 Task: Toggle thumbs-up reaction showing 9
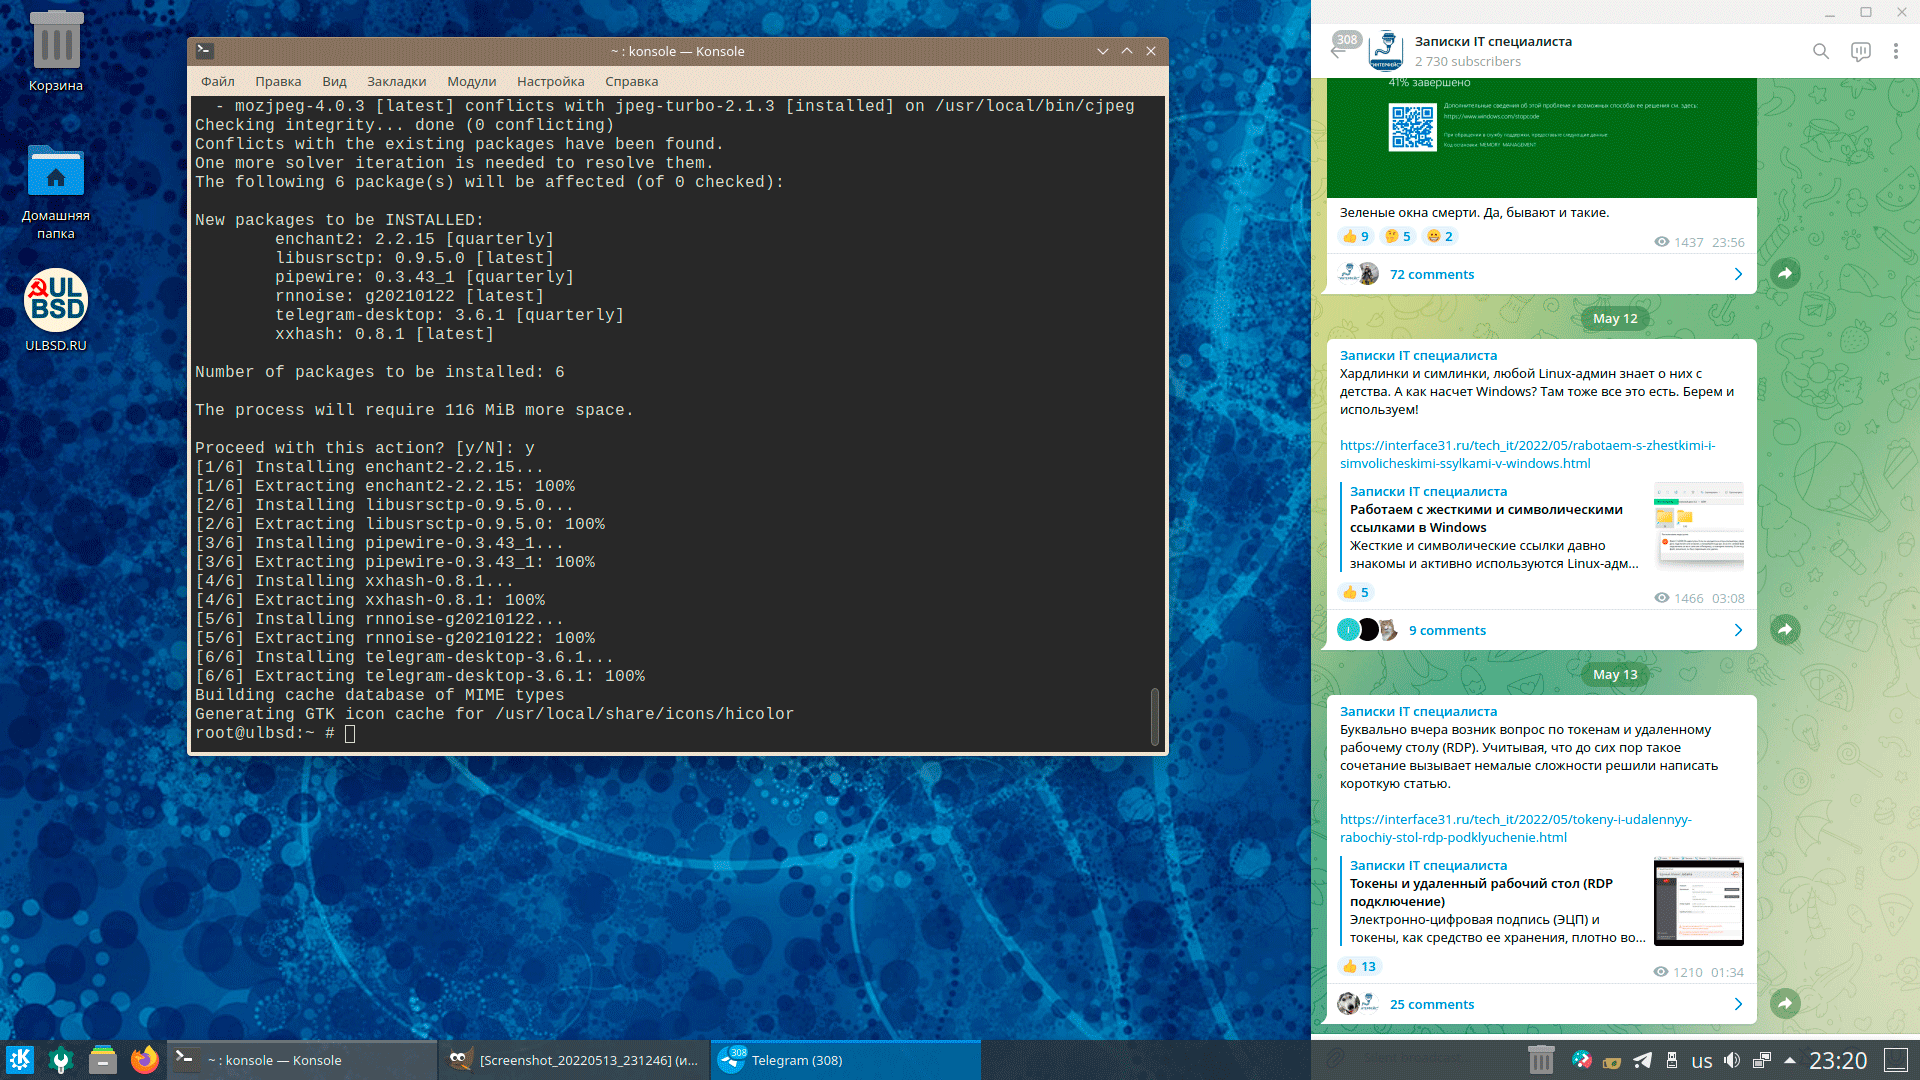point(1355,236)
